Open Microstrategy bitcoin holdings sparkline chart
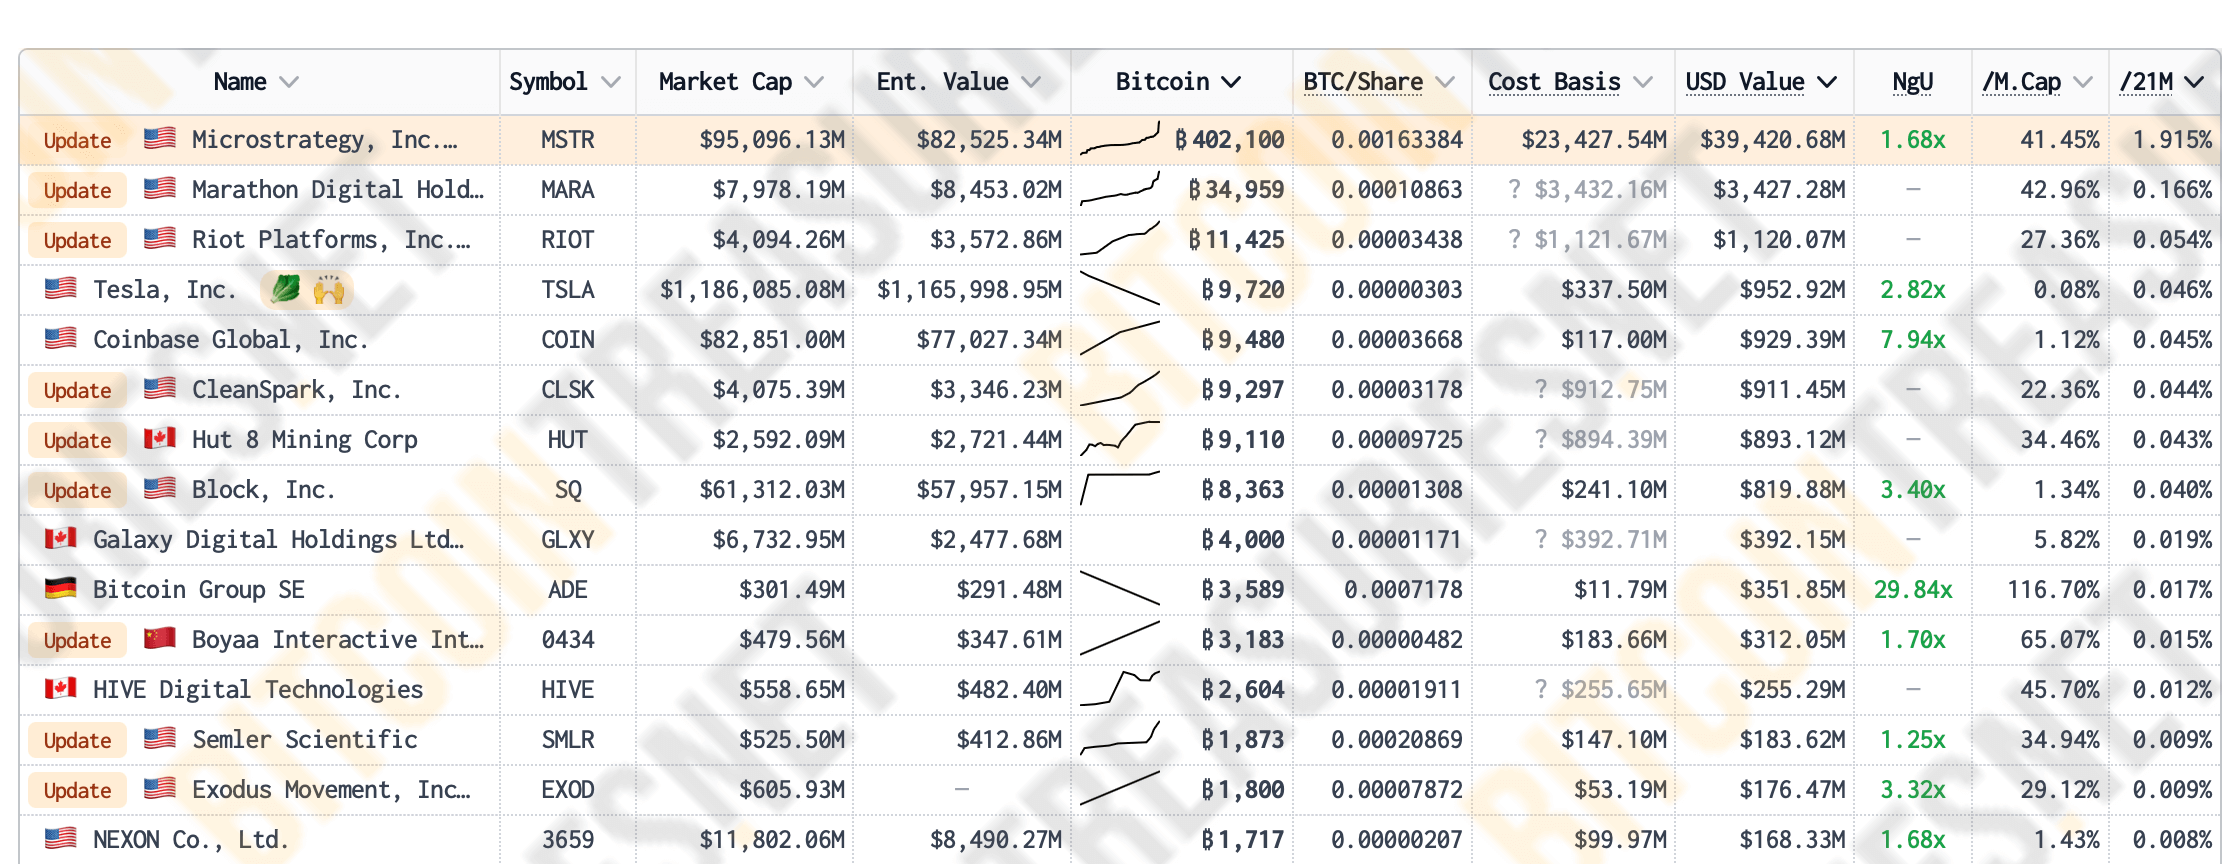 1120,139
